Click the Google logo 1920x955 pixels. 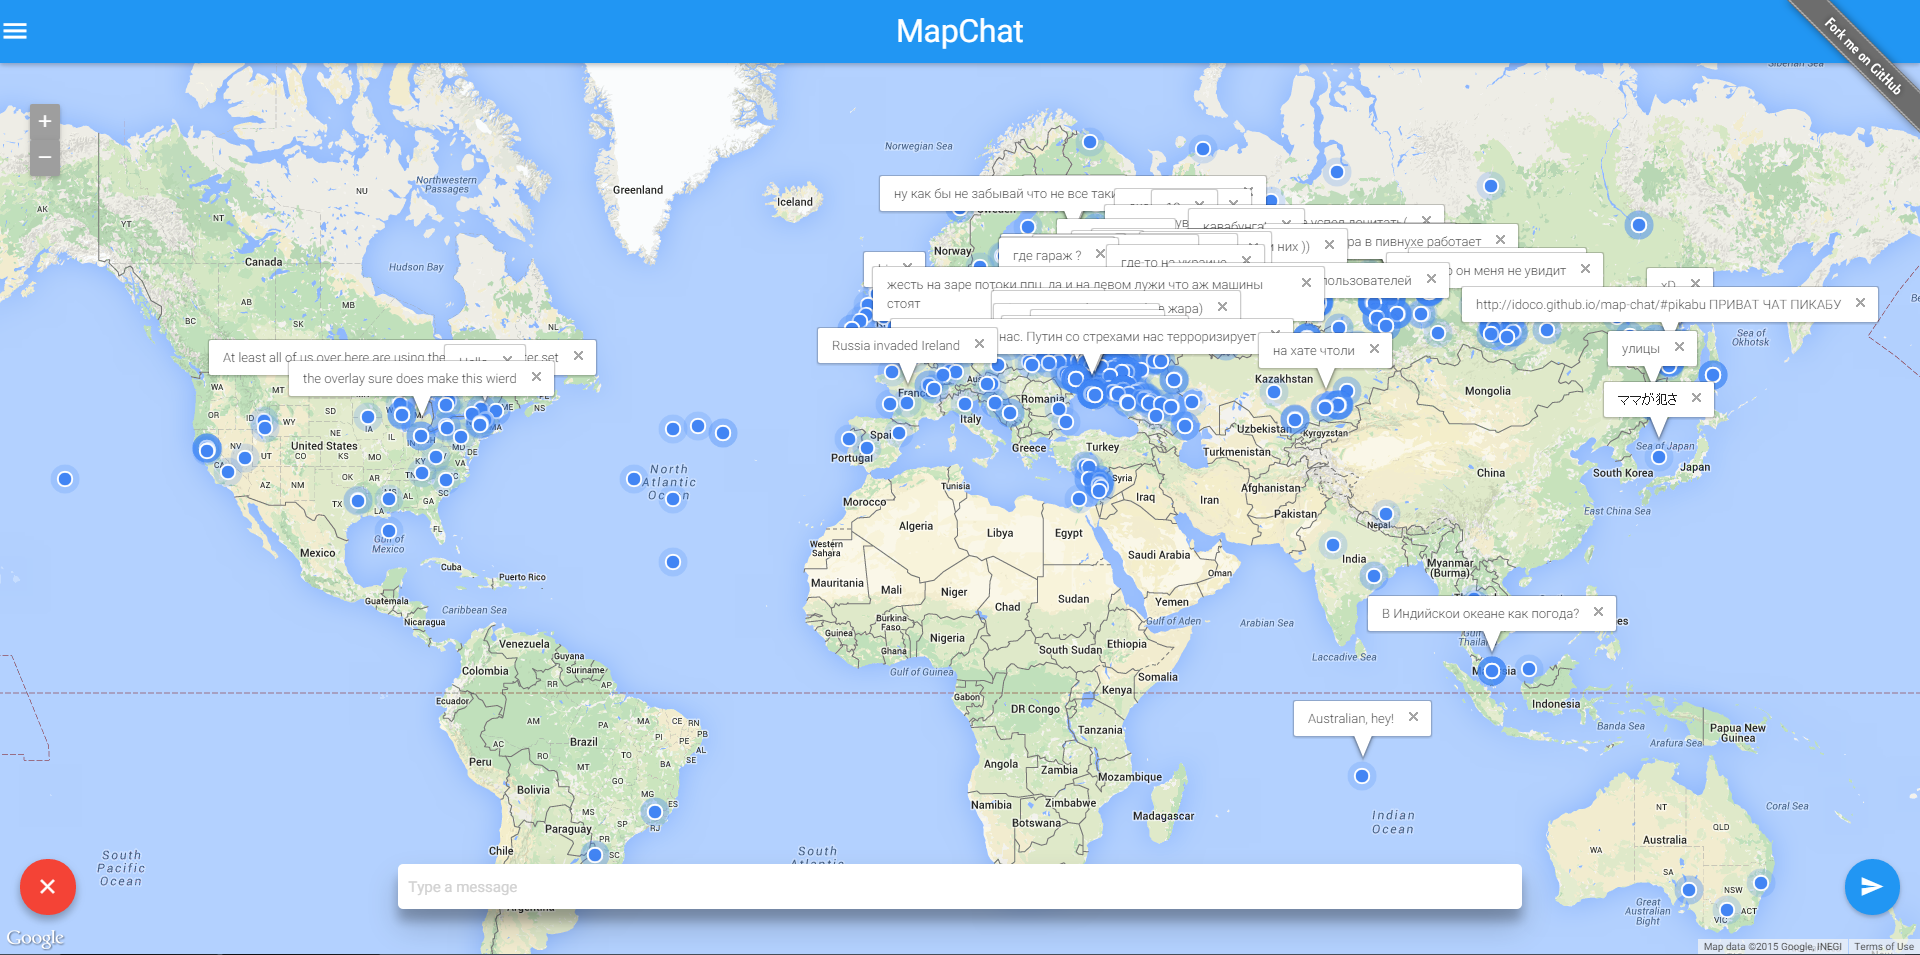37,938
